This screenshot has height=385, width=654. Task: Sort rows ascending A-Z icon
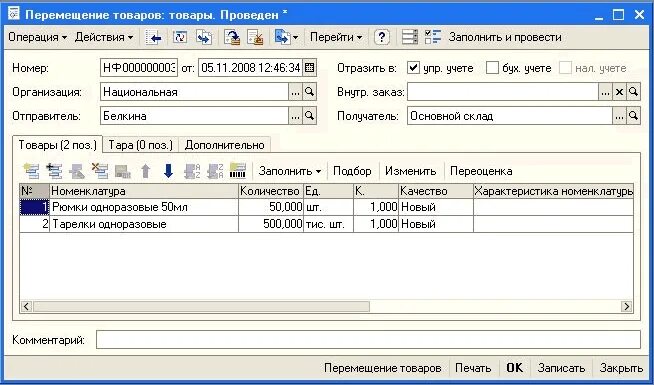tap(192, 171)
